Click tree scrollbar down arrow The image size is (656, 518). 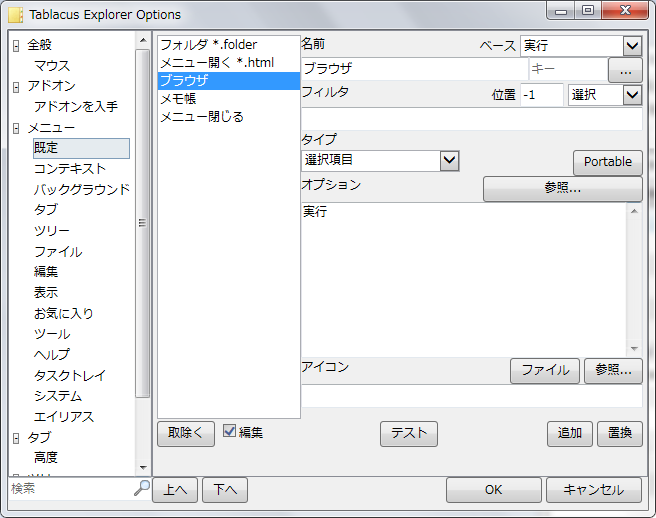pyautogui.click(x=143, y=468)
